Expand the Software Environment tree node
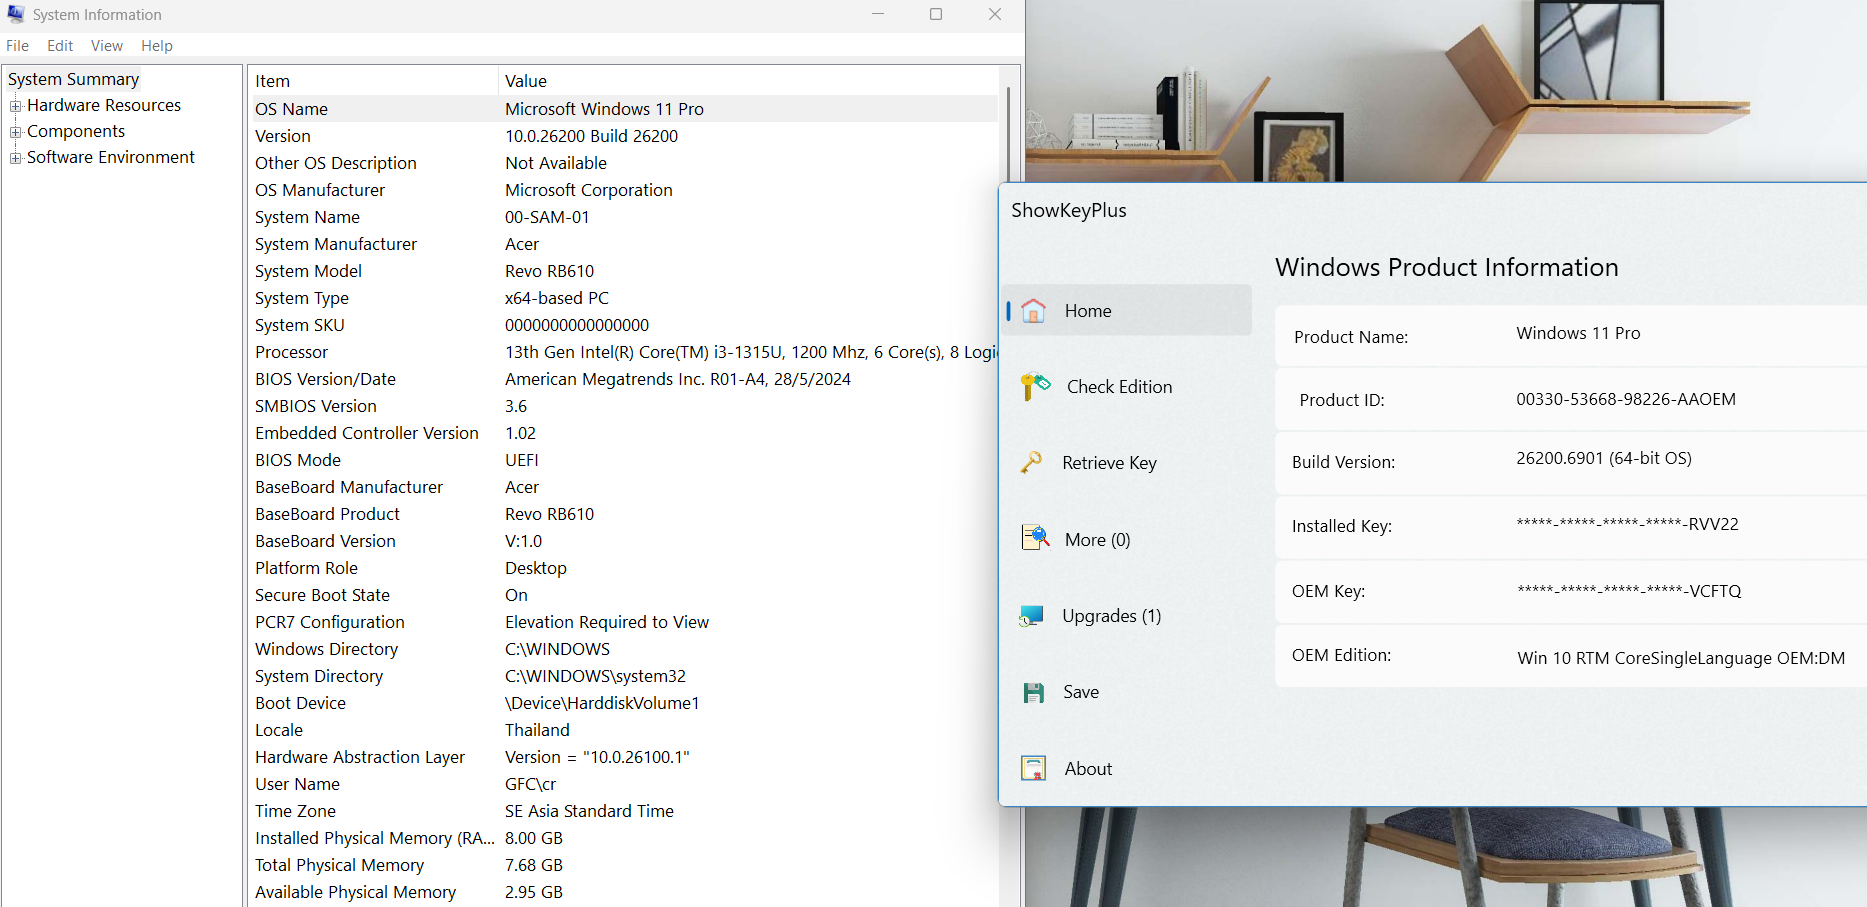Image resolution: width=1867 pixels, height=907 pixels. pos(15,158)
